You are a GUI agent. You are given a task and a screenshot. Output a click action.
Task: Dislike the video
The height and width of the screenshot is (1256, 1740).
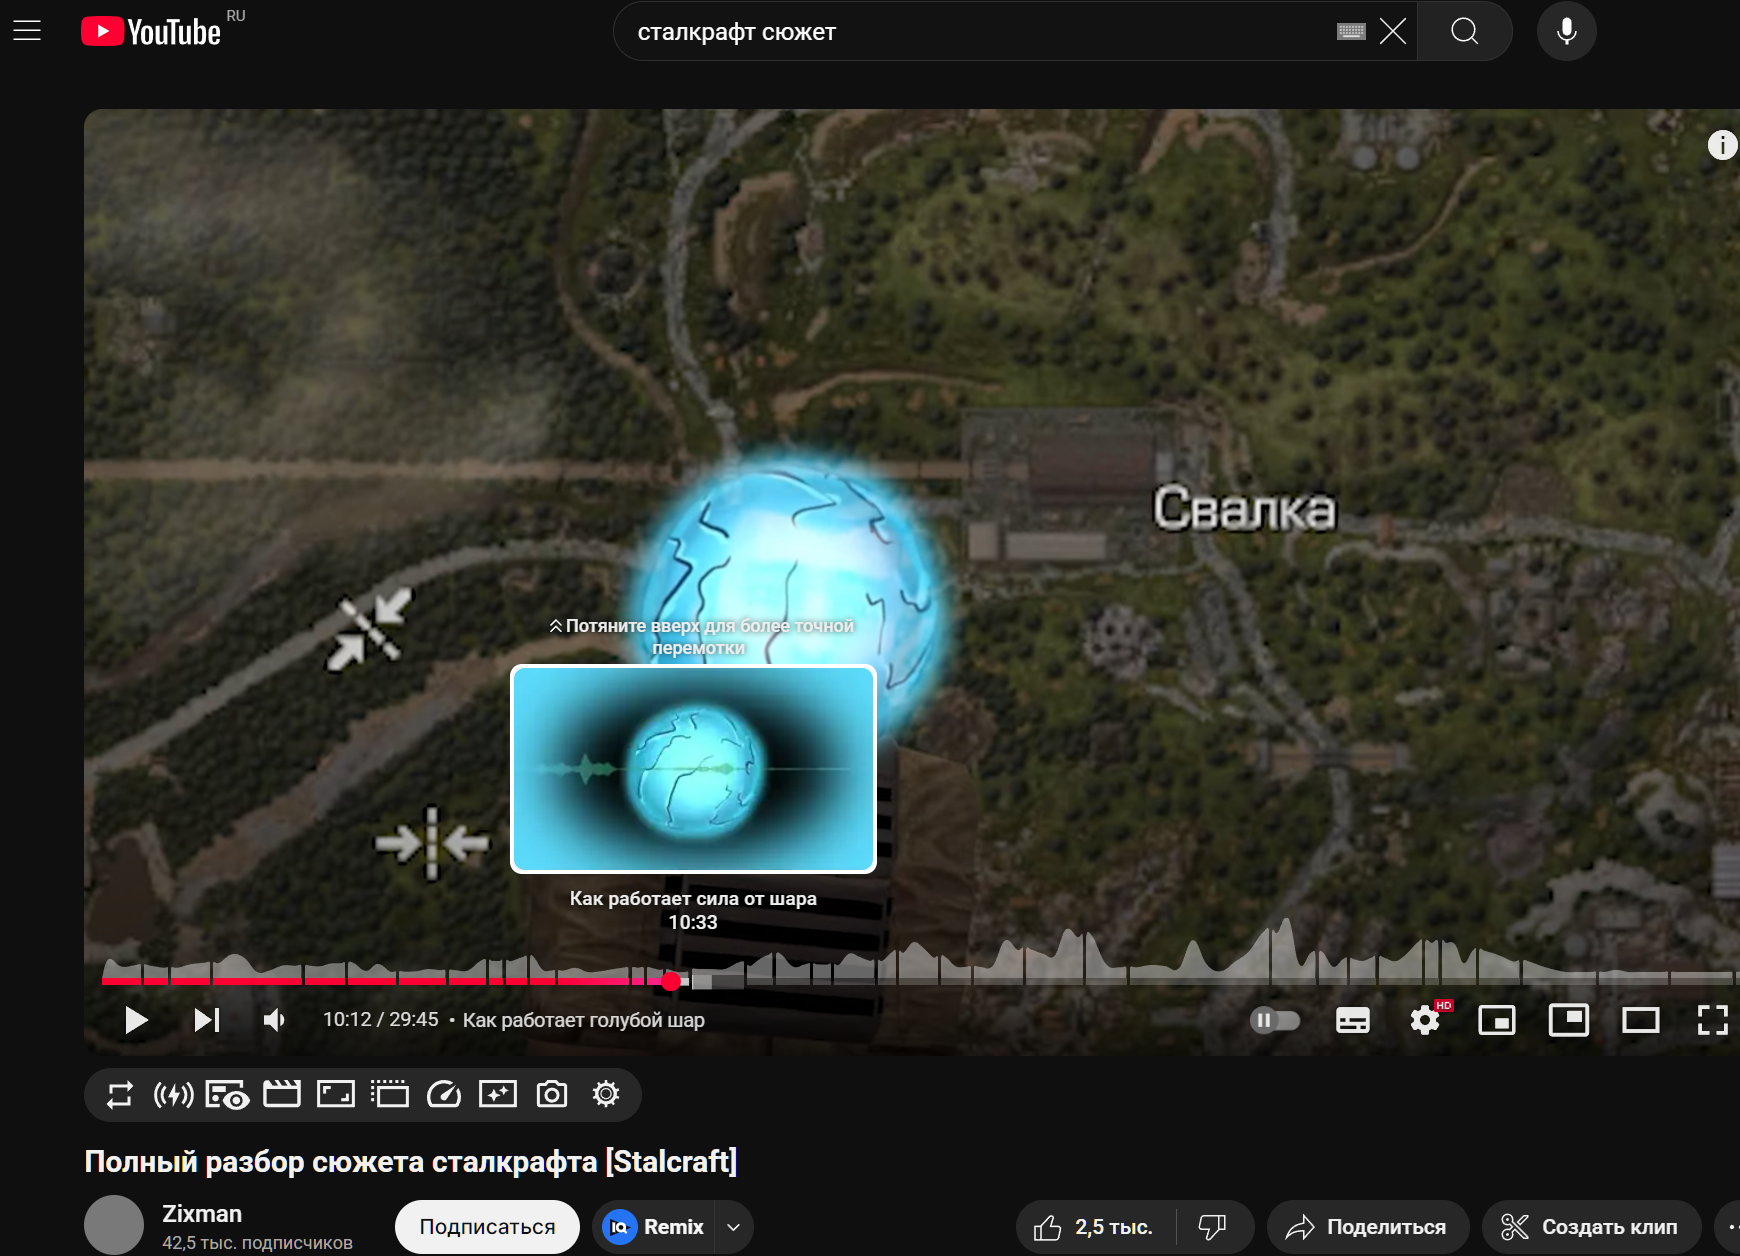click(1213, 1227)
